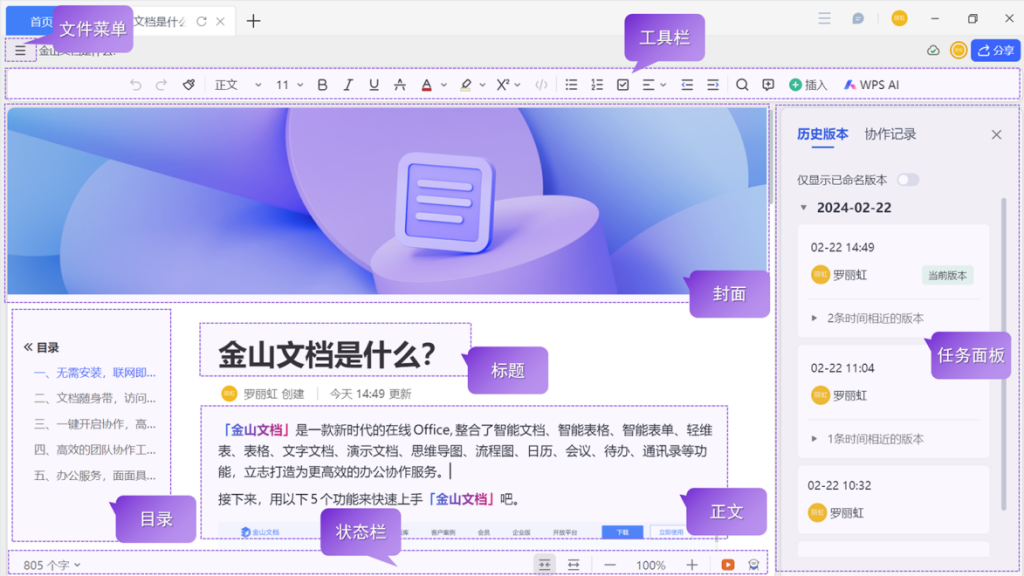Jump to outline item 一、无需安装
The width and height of the screenshot is (1024, 576).
[95, 373]
